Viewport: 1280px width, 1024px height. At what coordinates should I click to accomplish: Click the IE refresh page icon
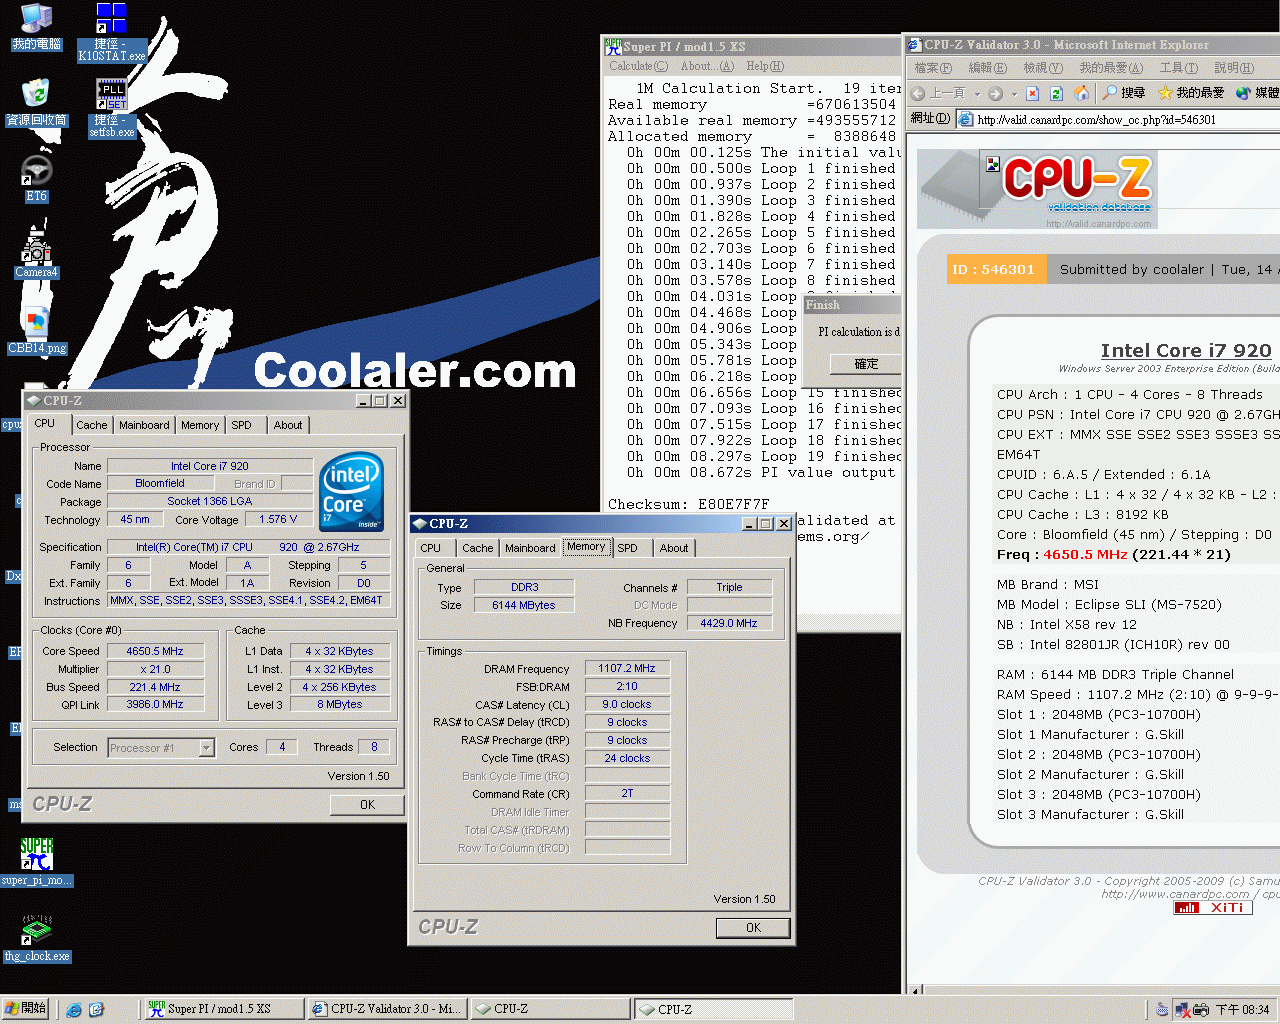tap(1058, 93)
